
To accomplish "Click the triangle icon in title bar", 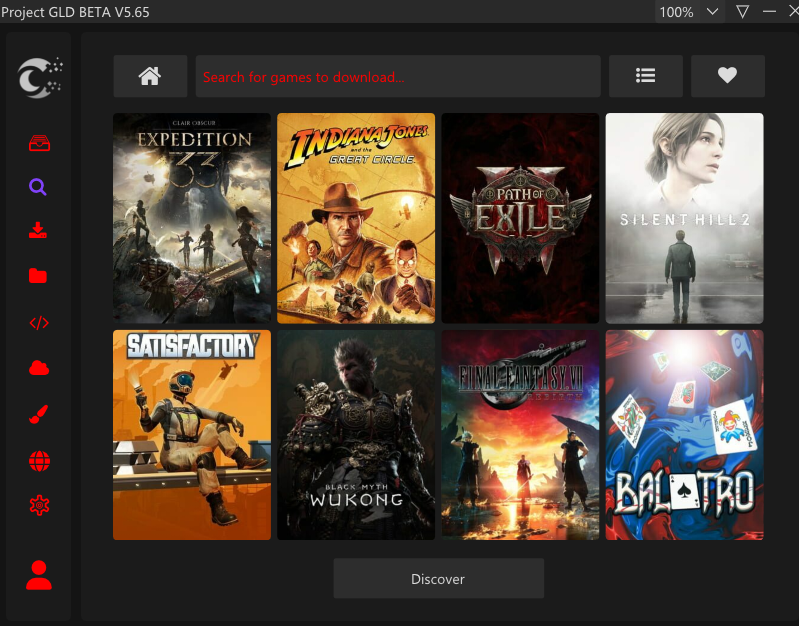I will [742, 12].
